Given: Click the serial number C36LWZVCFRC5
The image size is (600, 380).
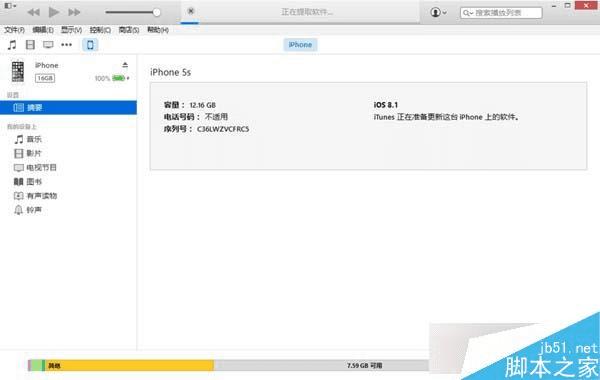Looking at the screenshot, I should coord(223,129).
